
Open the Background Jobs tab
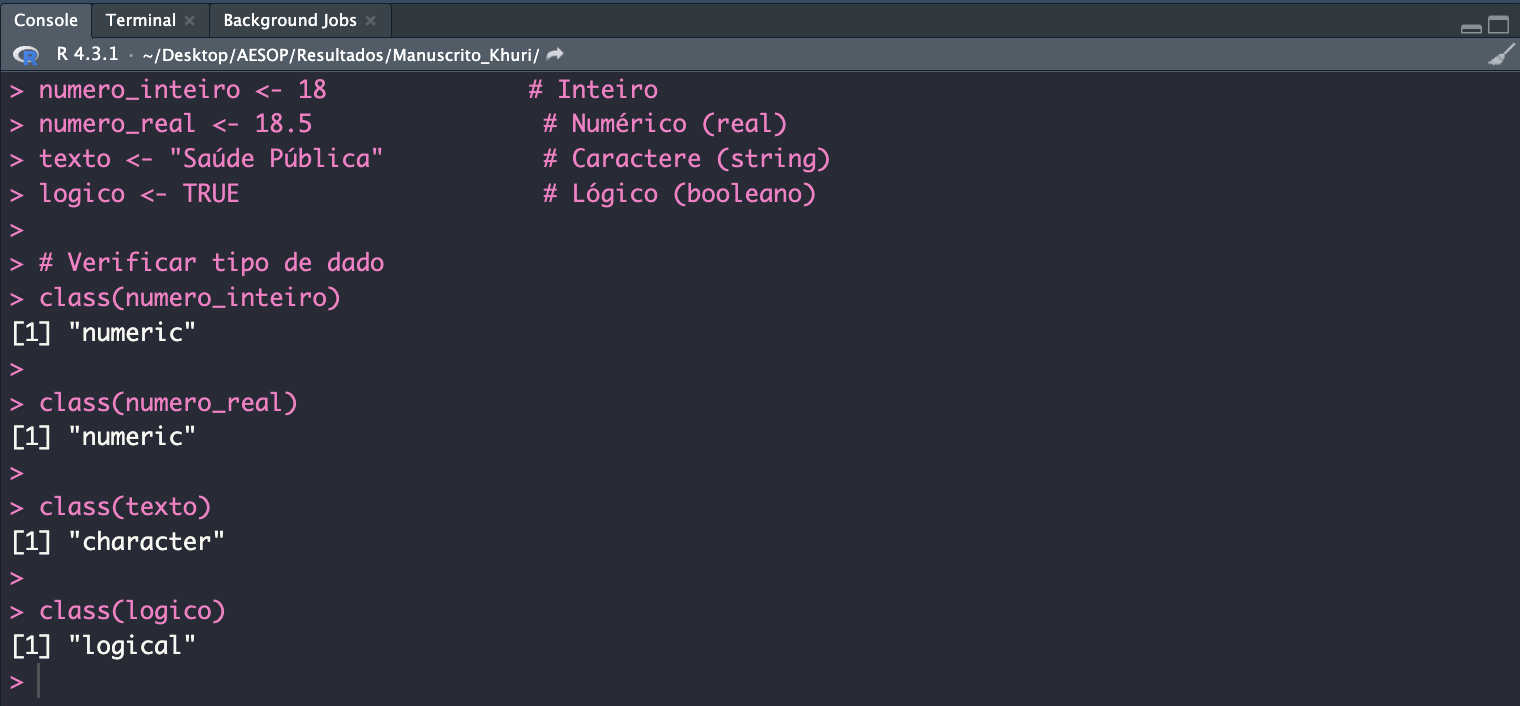point(289,20)
